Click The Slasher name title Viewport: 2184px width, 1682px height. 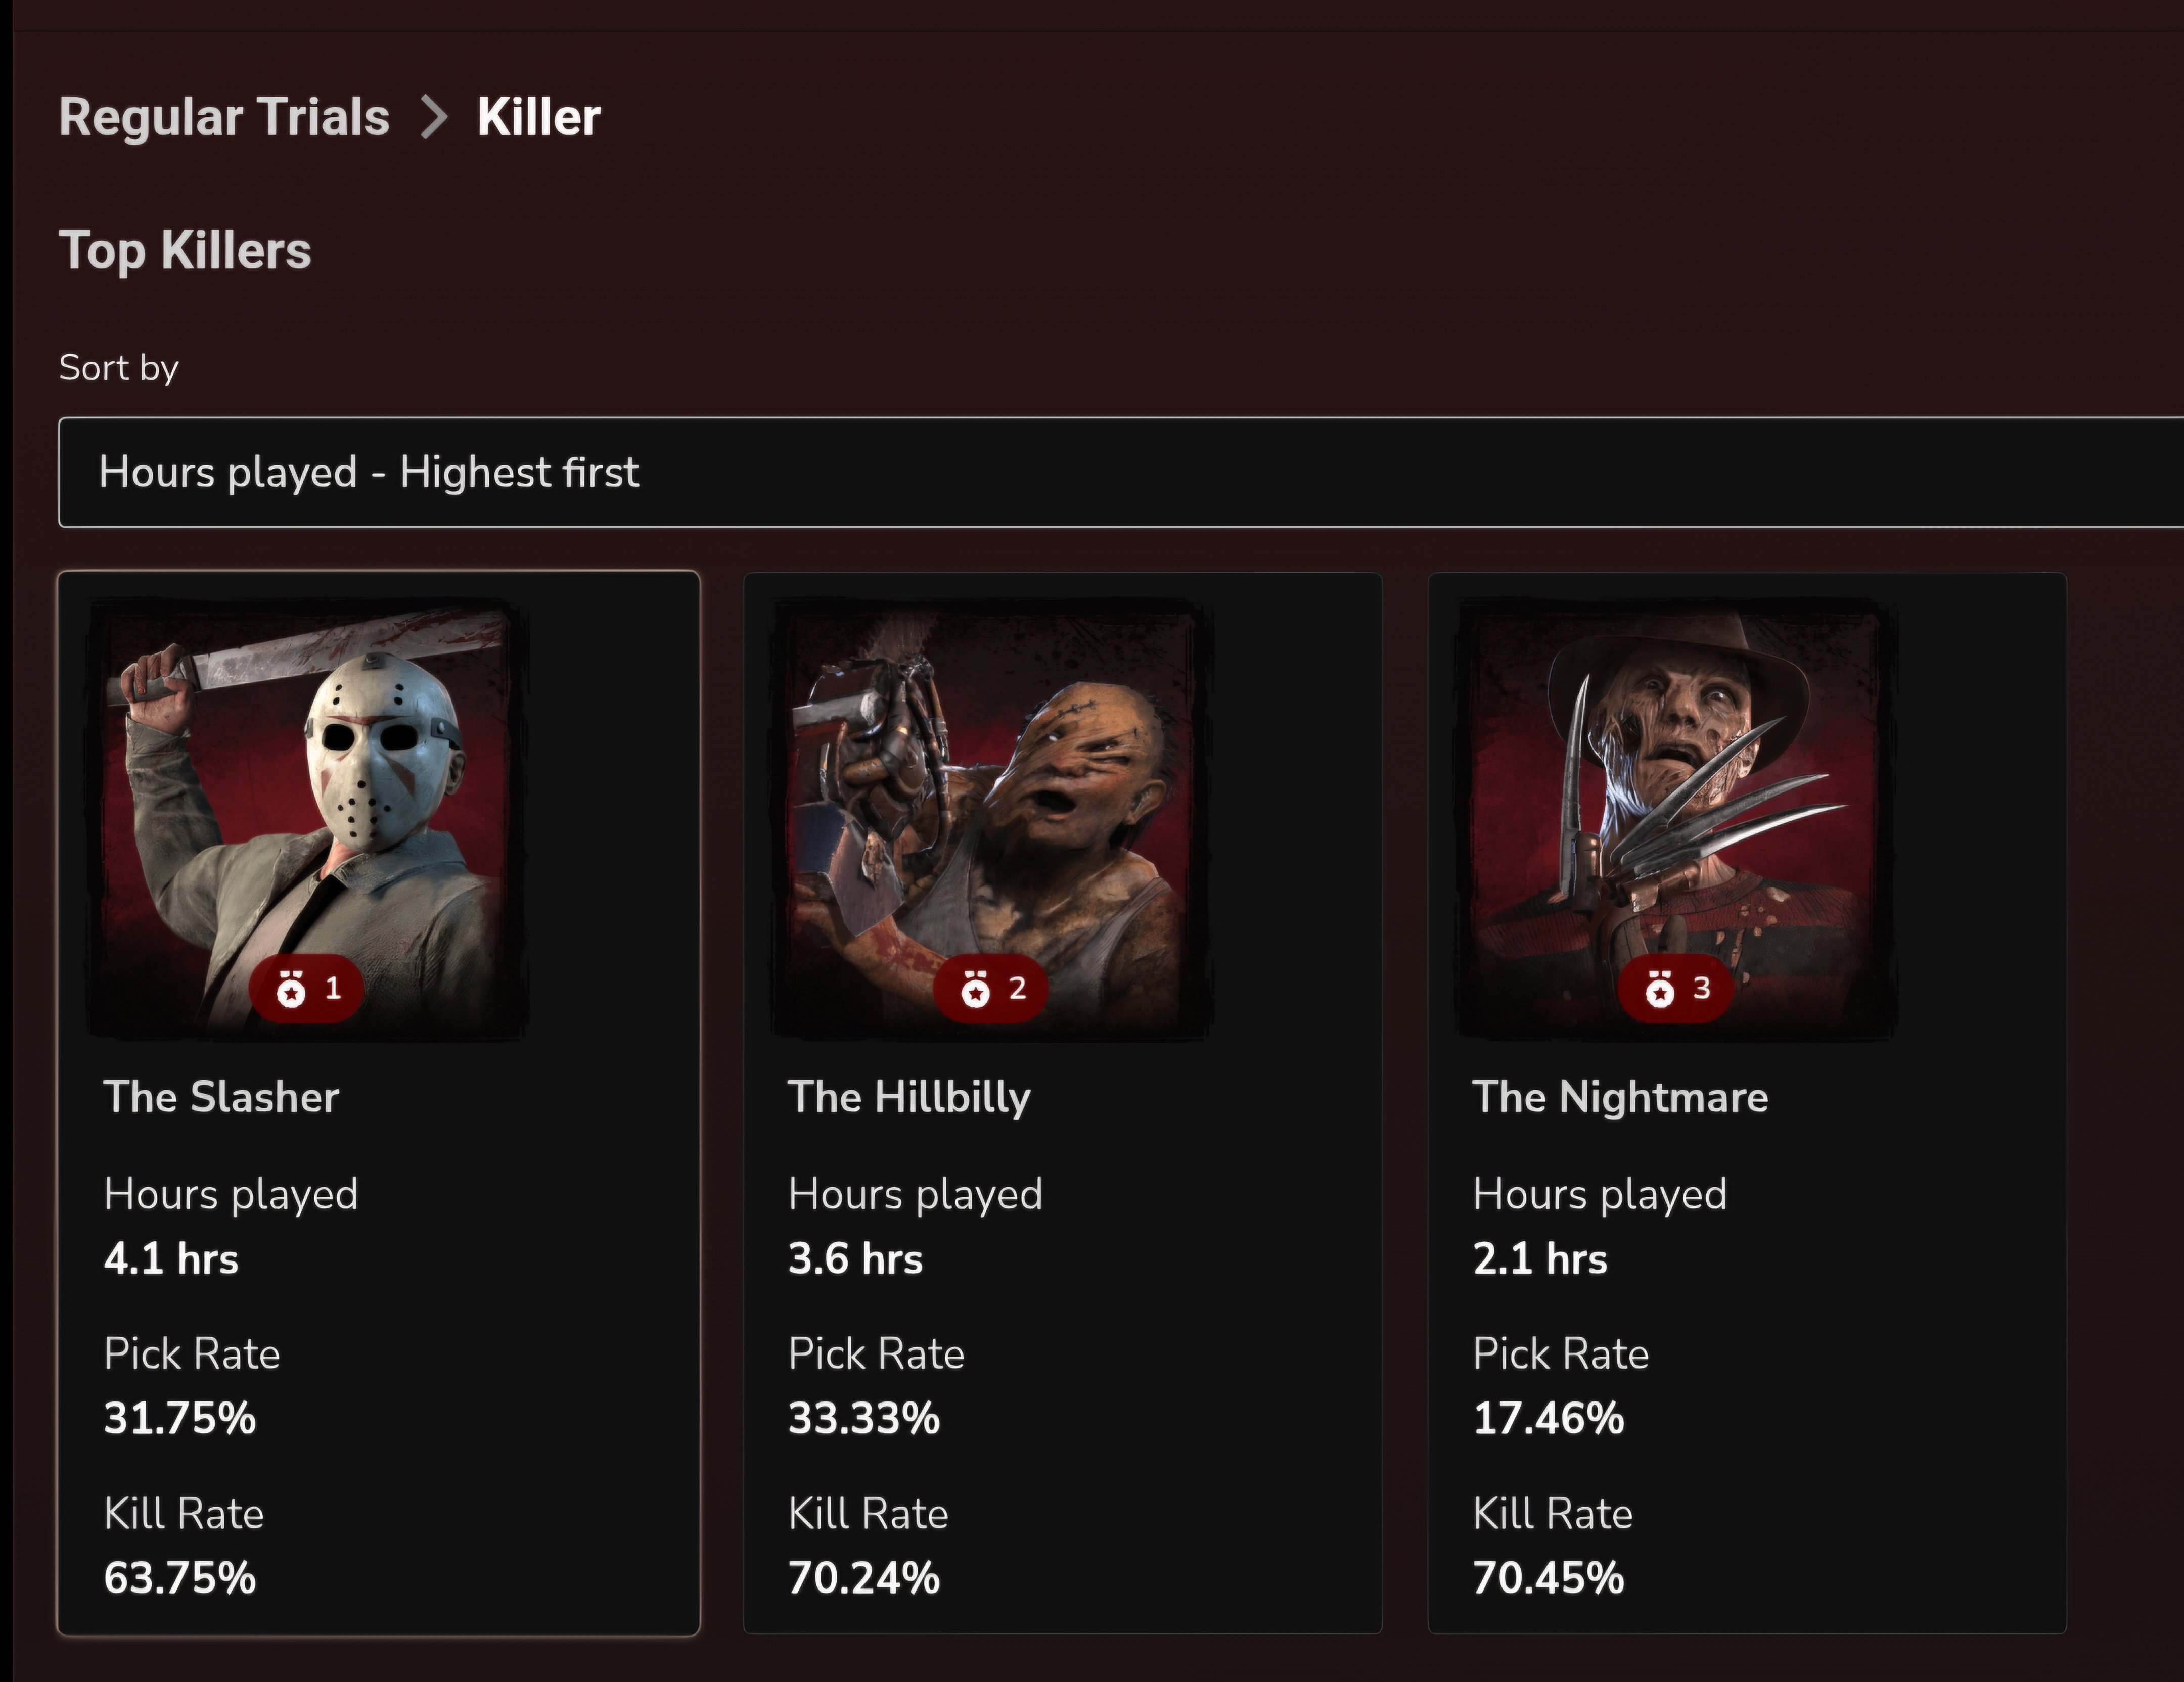point(222,1097)
